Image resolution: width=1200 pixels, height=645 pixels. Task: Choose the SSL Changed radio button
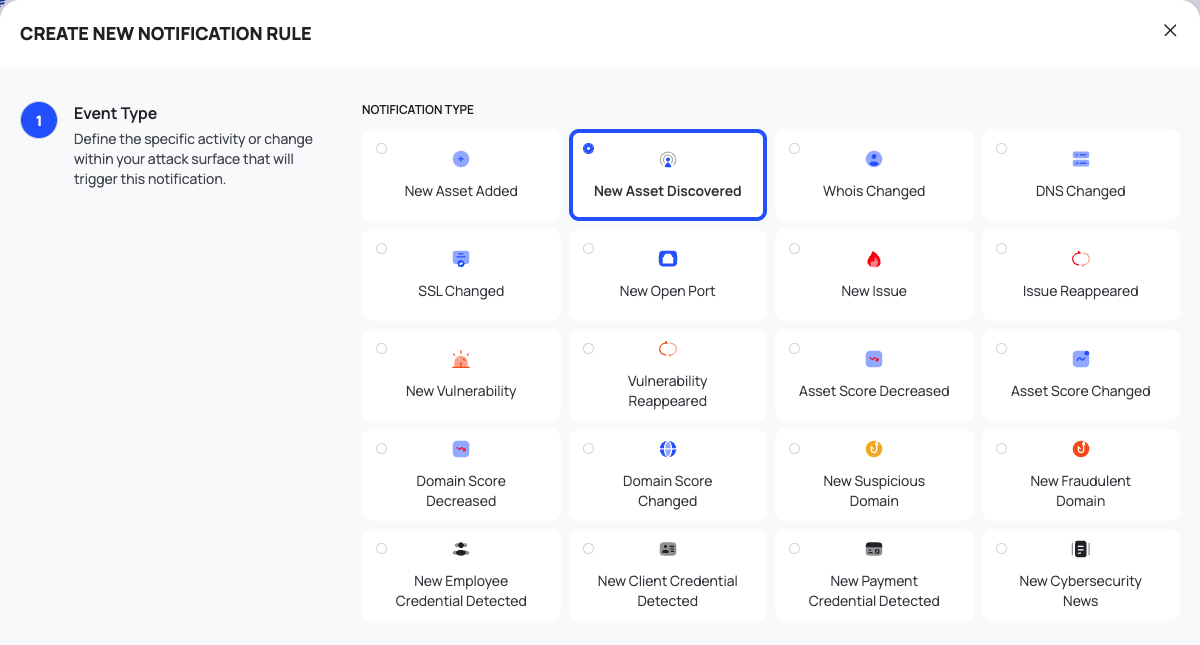click(x=382, y=249)
